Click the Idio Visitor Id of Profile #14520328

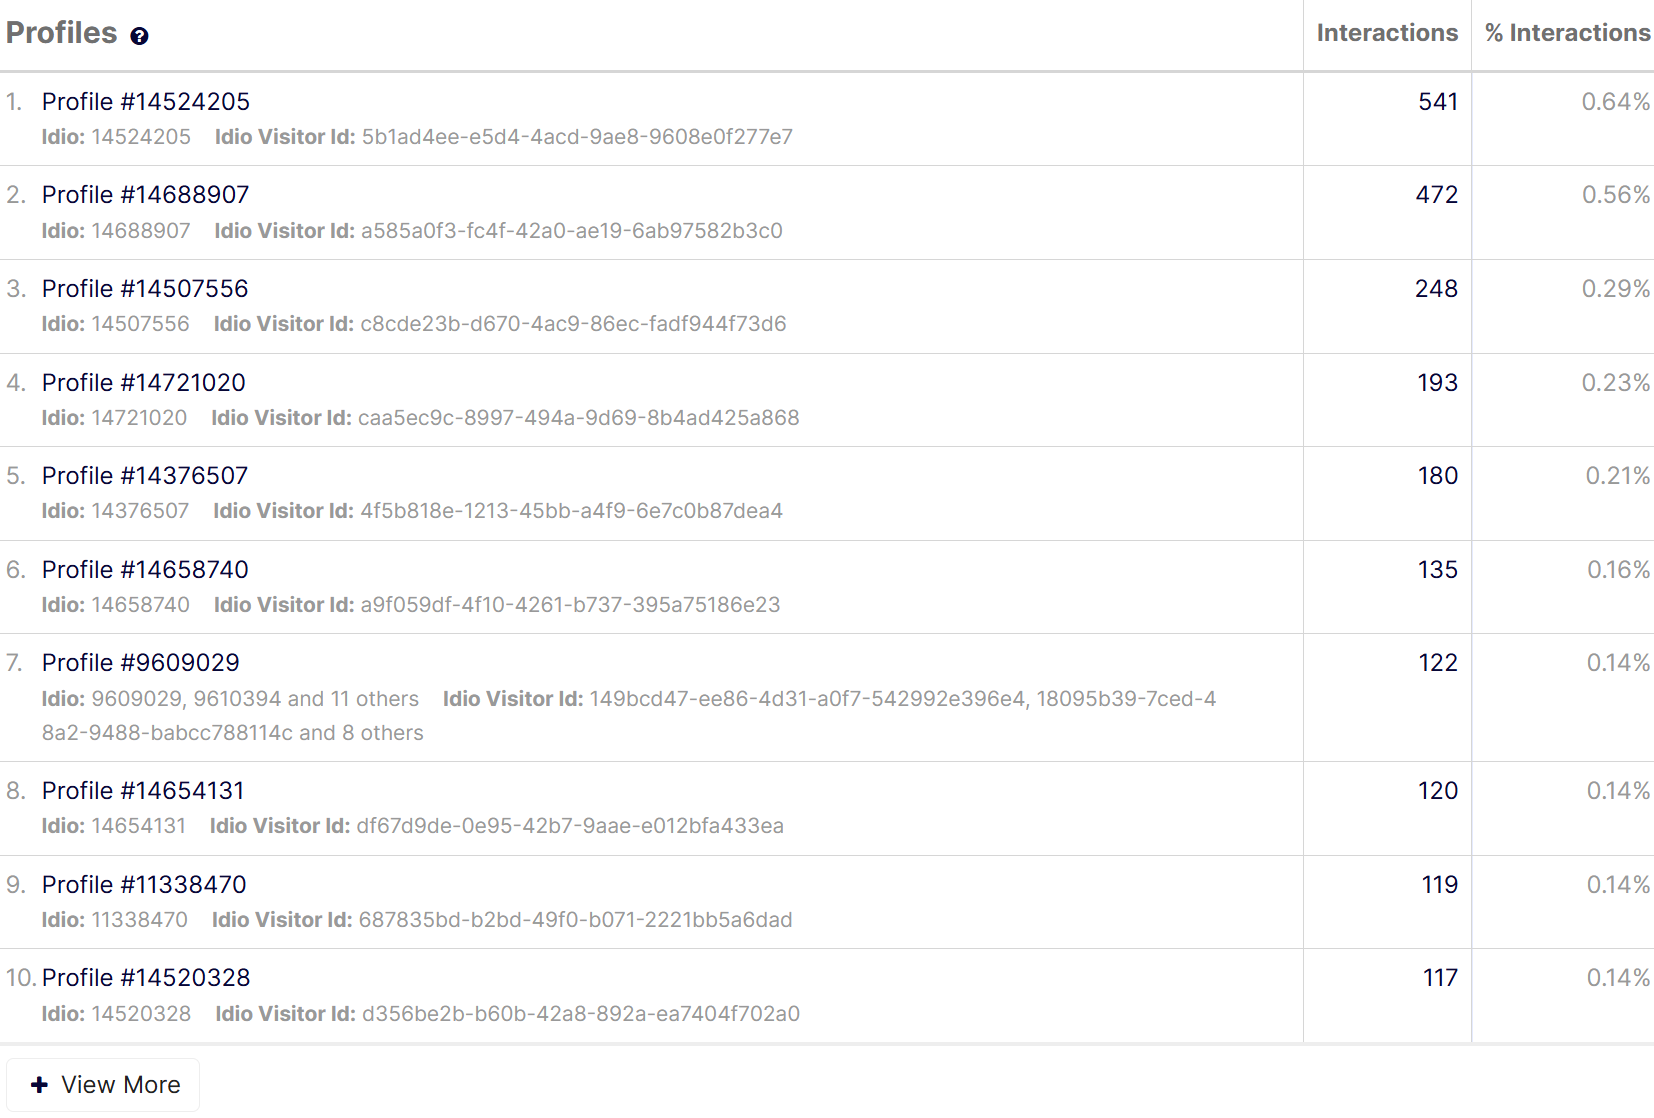pyautogui.click(x=580, y=1014)
